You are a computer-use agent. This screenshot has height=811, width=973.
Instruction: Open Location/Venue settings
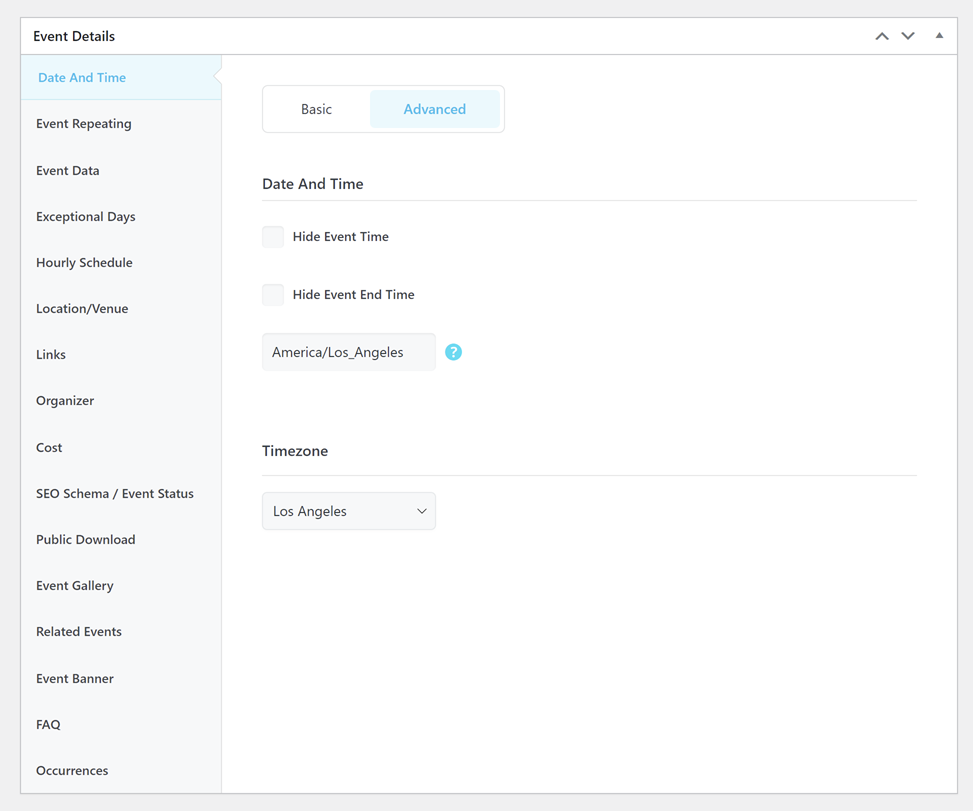pos(82,309)
